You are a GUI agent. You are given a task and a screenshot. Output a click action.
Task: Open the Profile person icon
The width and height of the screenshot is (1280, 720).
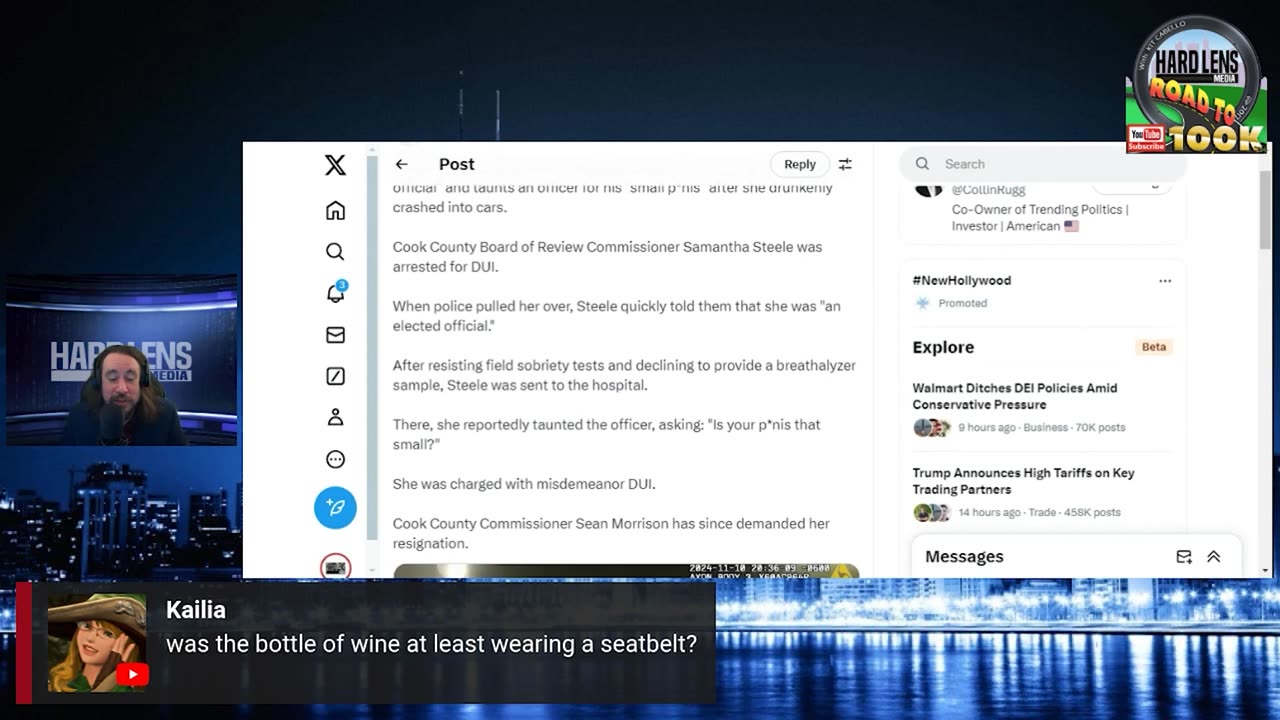tap(335, 417)
